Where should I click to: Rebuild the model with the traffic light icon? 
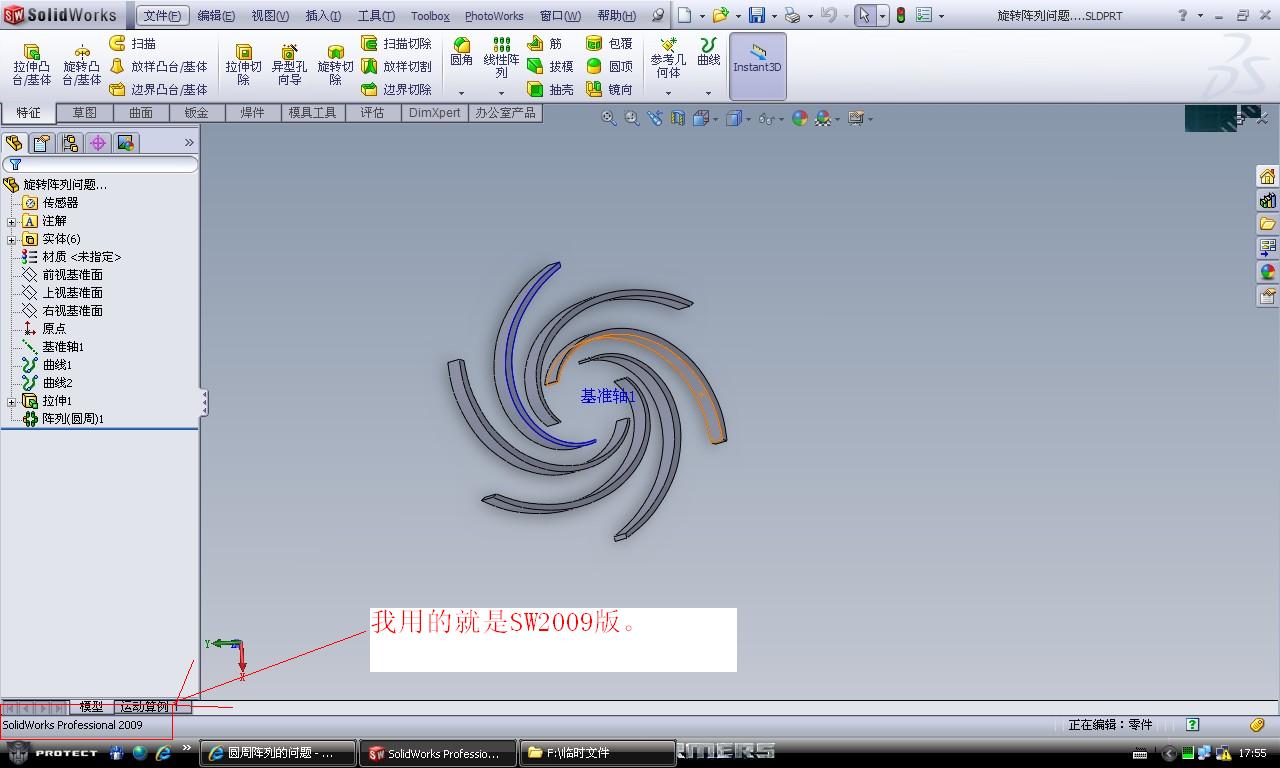pos(900,15)
